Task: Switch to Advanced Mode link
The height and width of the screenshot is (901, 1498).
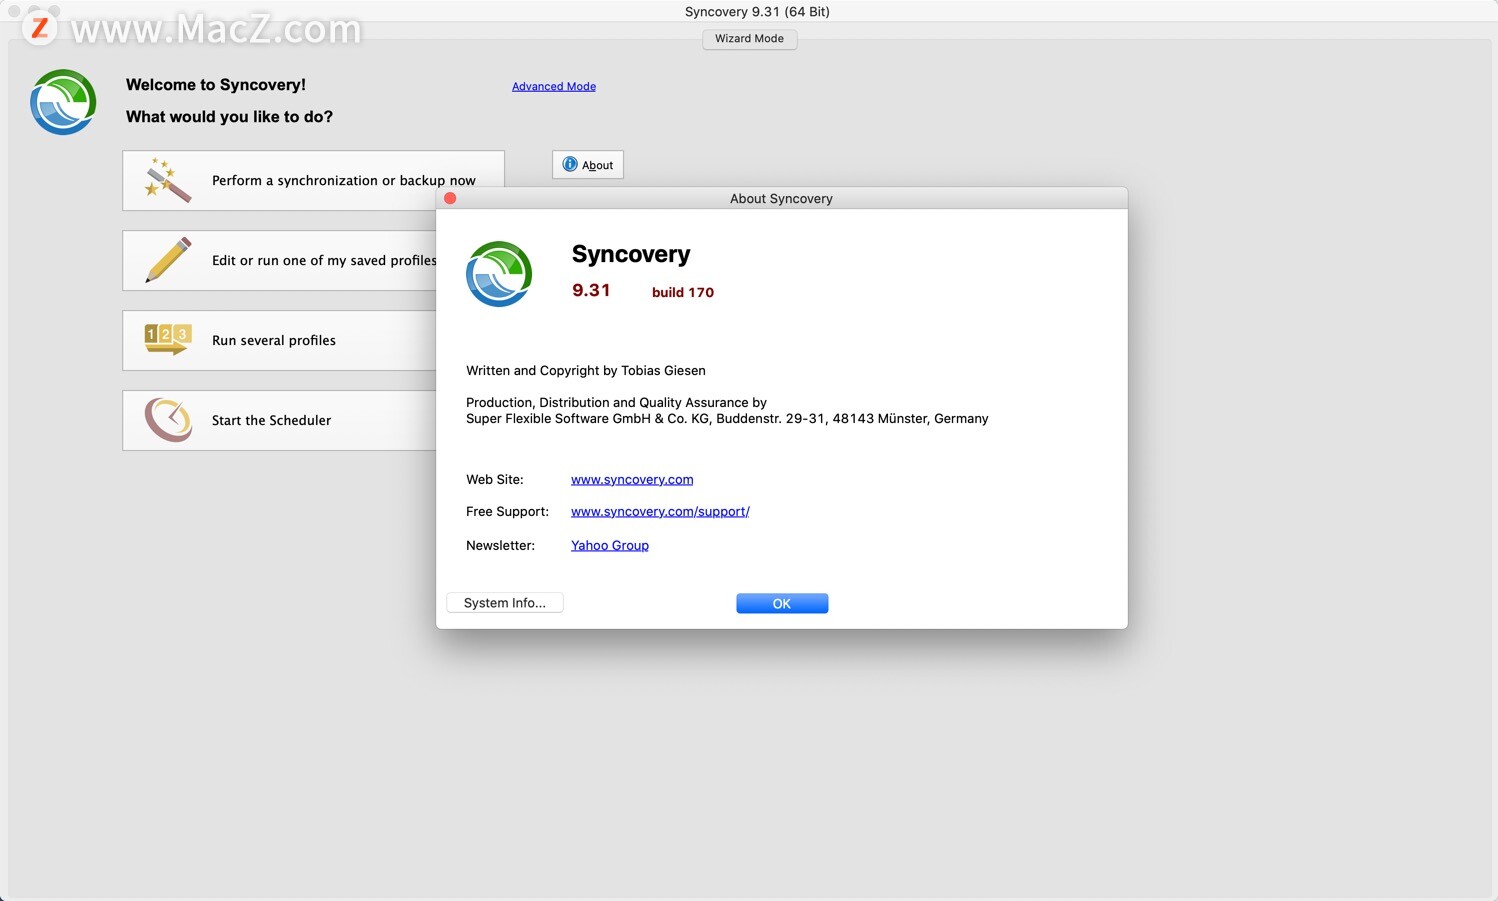Action: [554, 86]
